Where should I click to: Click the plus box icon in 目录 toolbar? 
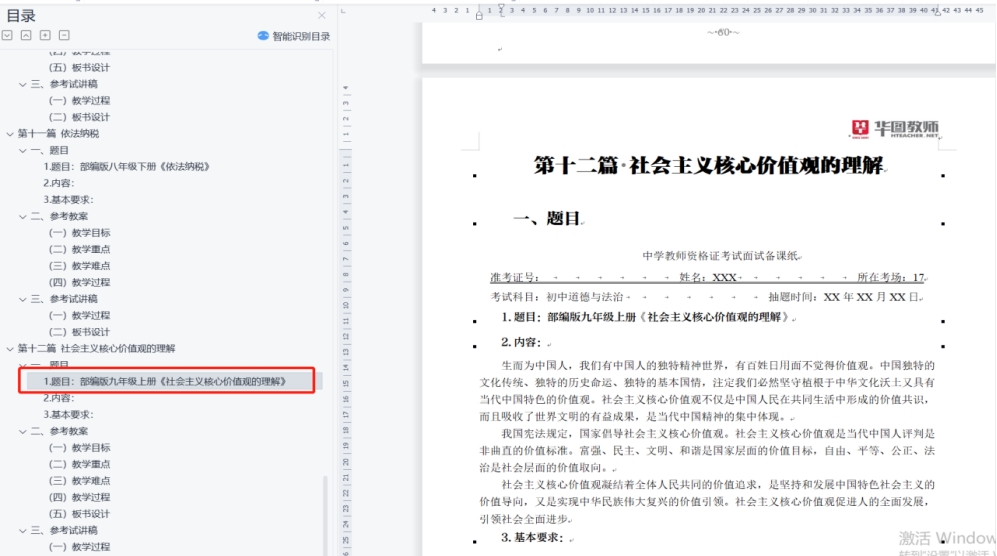(x=46, y=35)
